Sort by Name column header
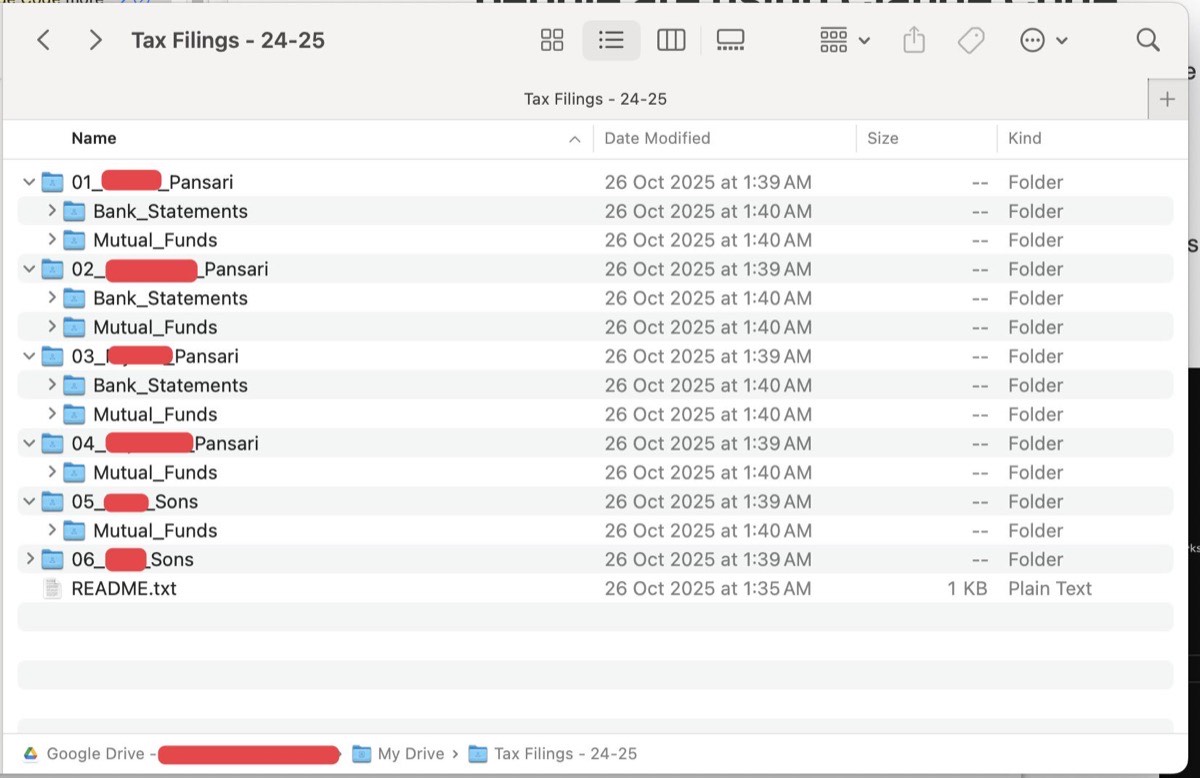This screenshot has height=778, width=1200. (94, 138)
